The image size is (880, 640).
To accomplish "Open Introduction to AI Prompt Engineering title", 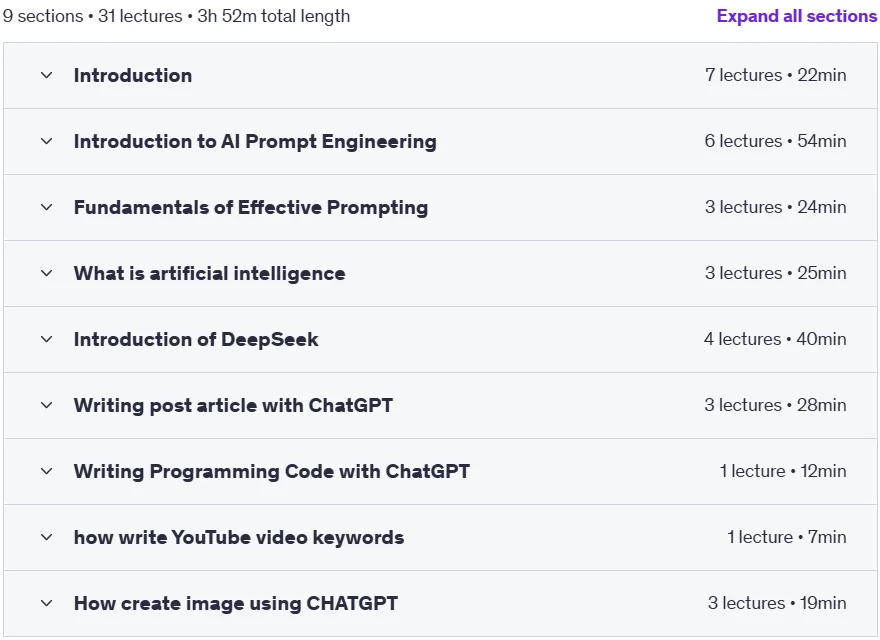I will tap(255, 141).
